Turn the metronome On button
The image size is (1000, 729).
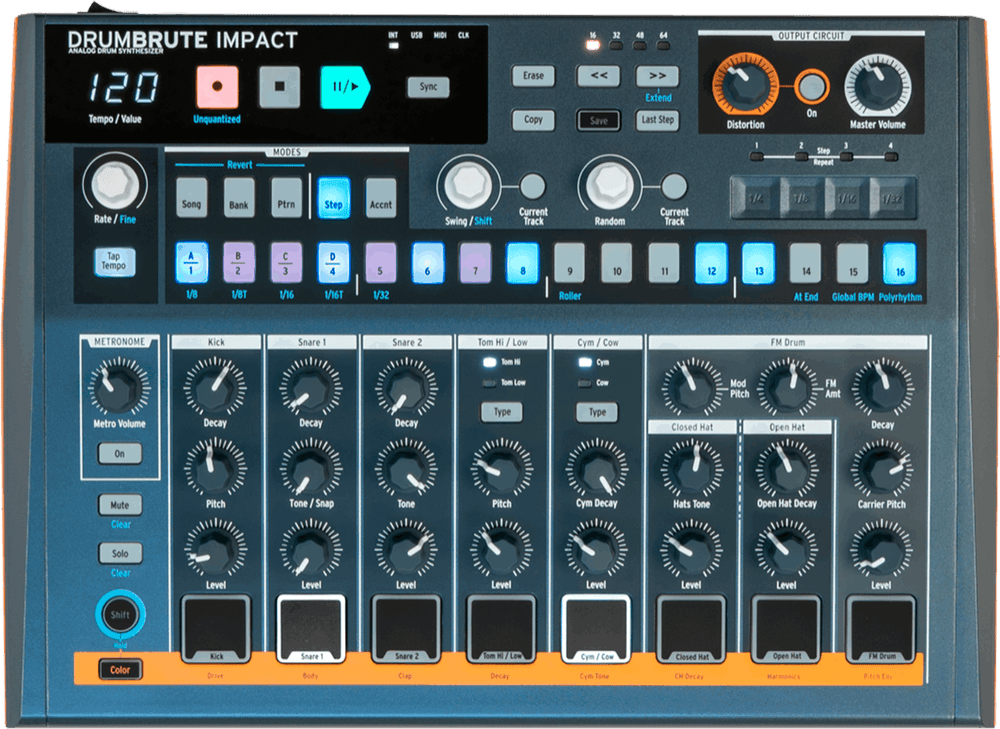[119, 453]
